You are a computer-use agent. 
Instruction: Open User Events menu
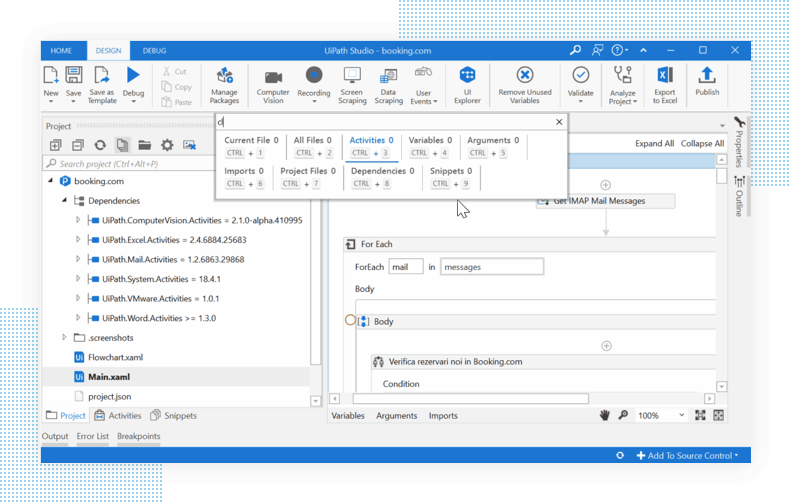(x=424, y=86)
